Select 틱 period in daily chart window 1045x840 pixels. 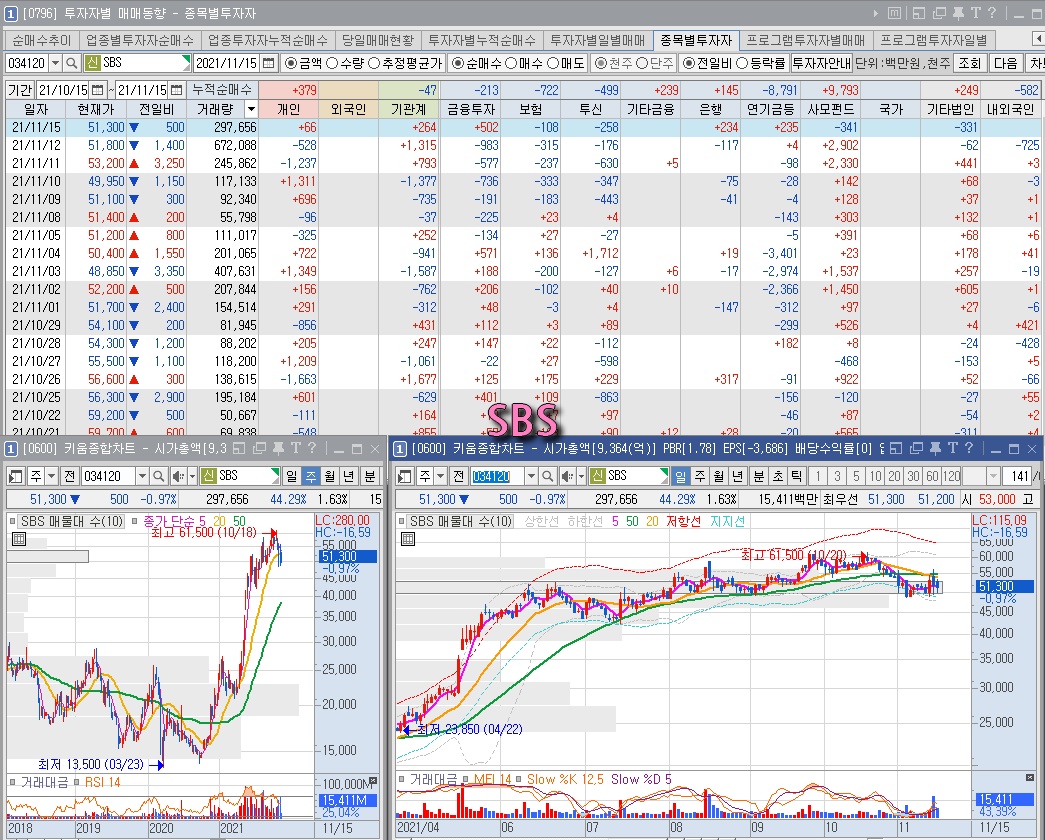796,476
